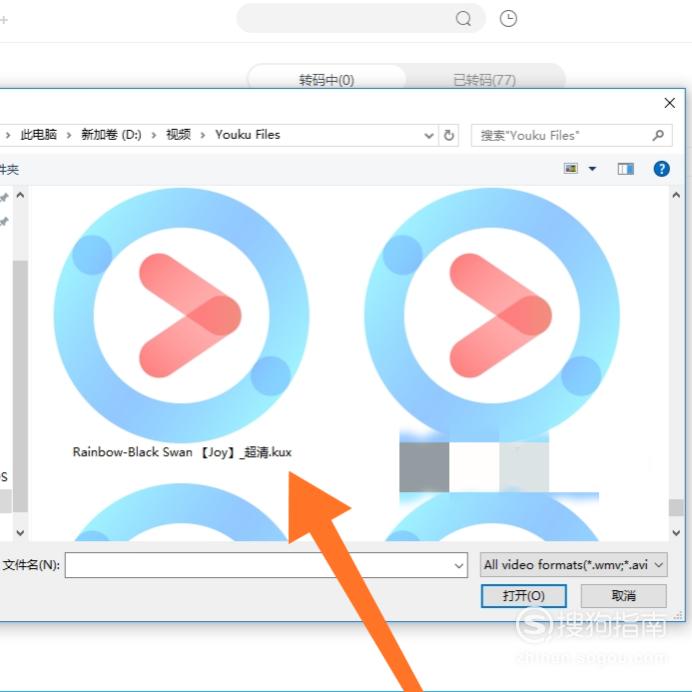Go to the 视频 folder in the path
692x692 pixels.
click(x=178, y=135)
